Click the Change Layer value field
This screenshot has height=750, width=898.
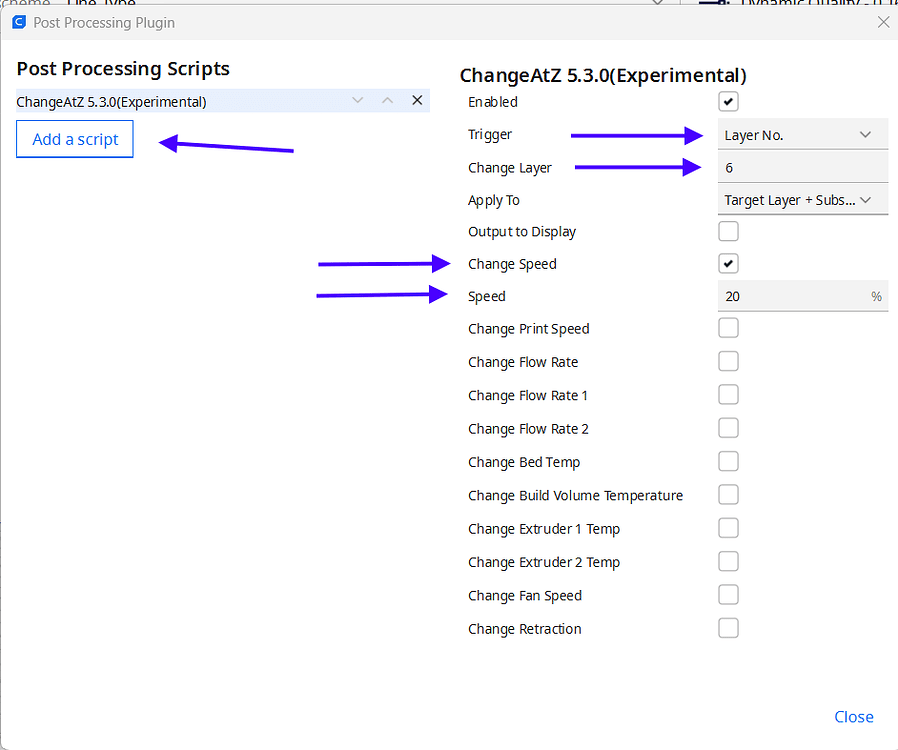coord(801,168)
